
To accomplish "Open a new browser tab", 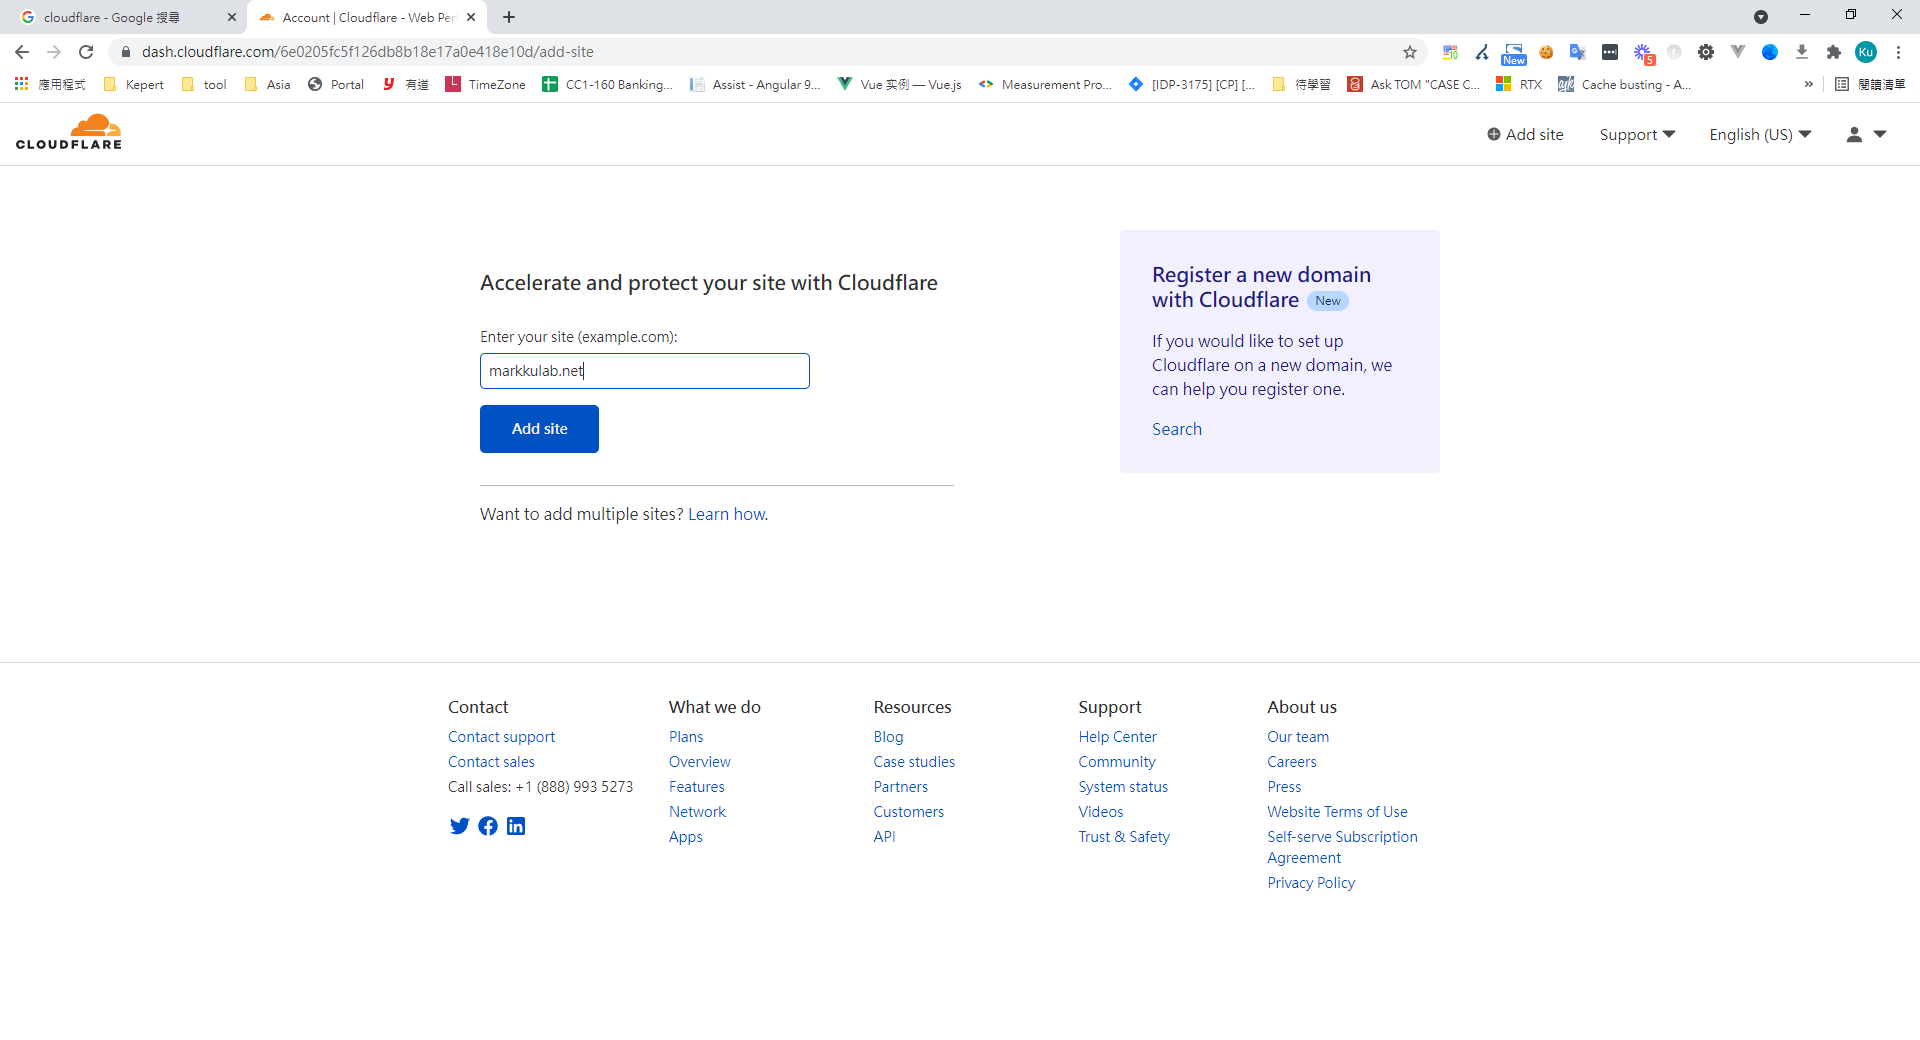I will [x=509, y=17].
